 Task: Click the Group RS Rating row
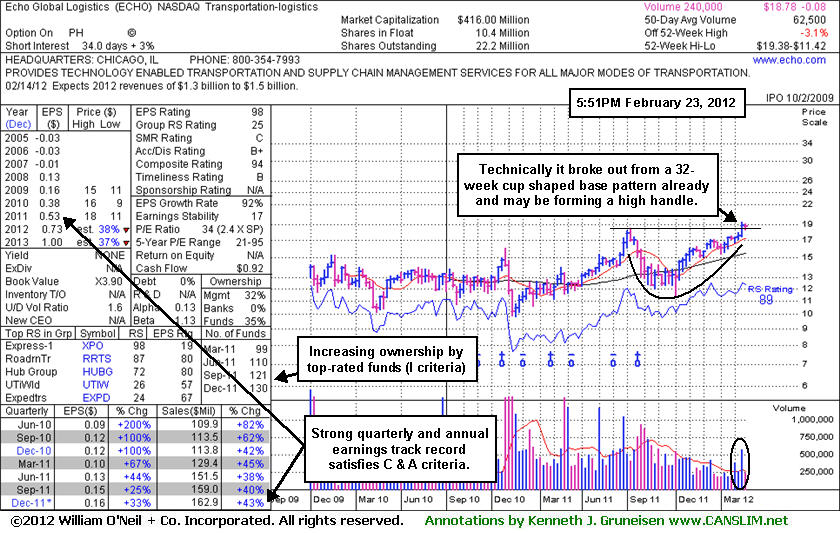199,125
